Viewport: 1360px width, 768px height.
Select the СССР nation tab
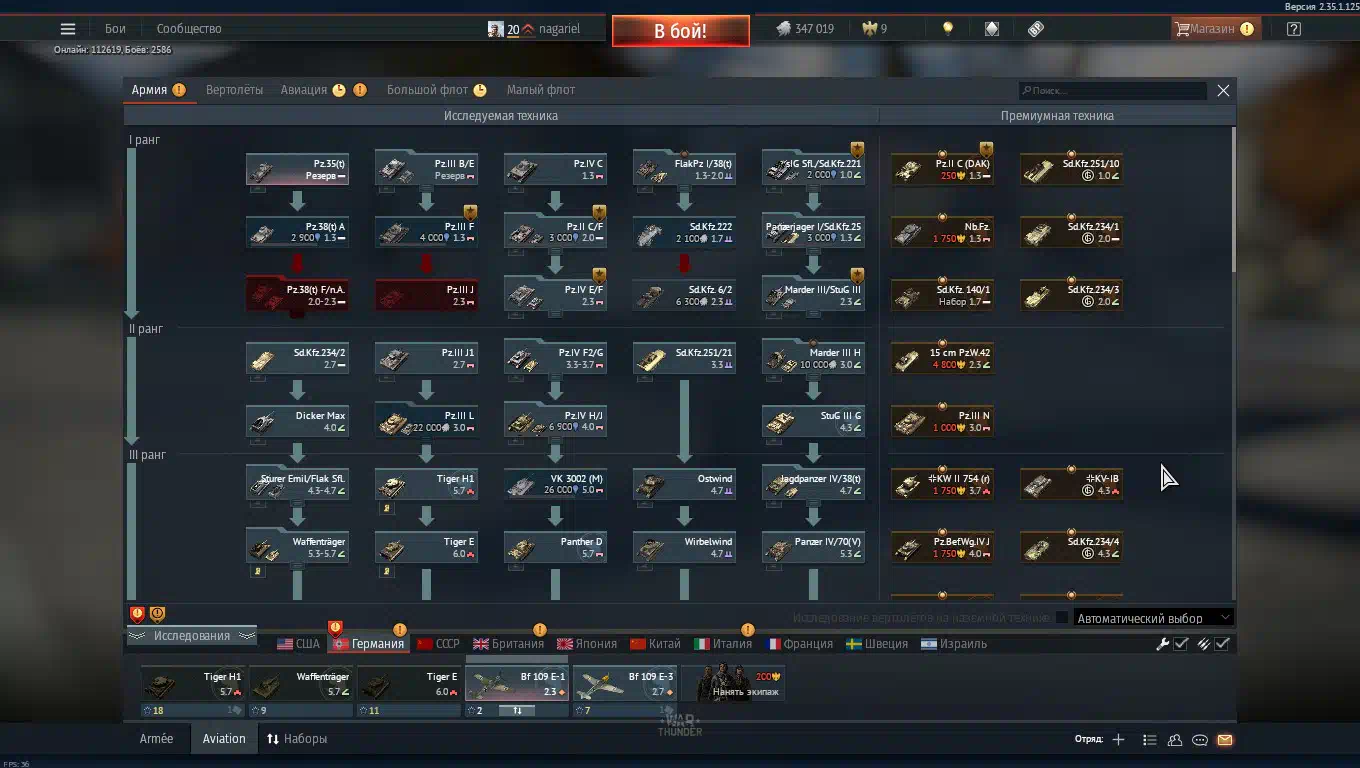pos(438,644)
